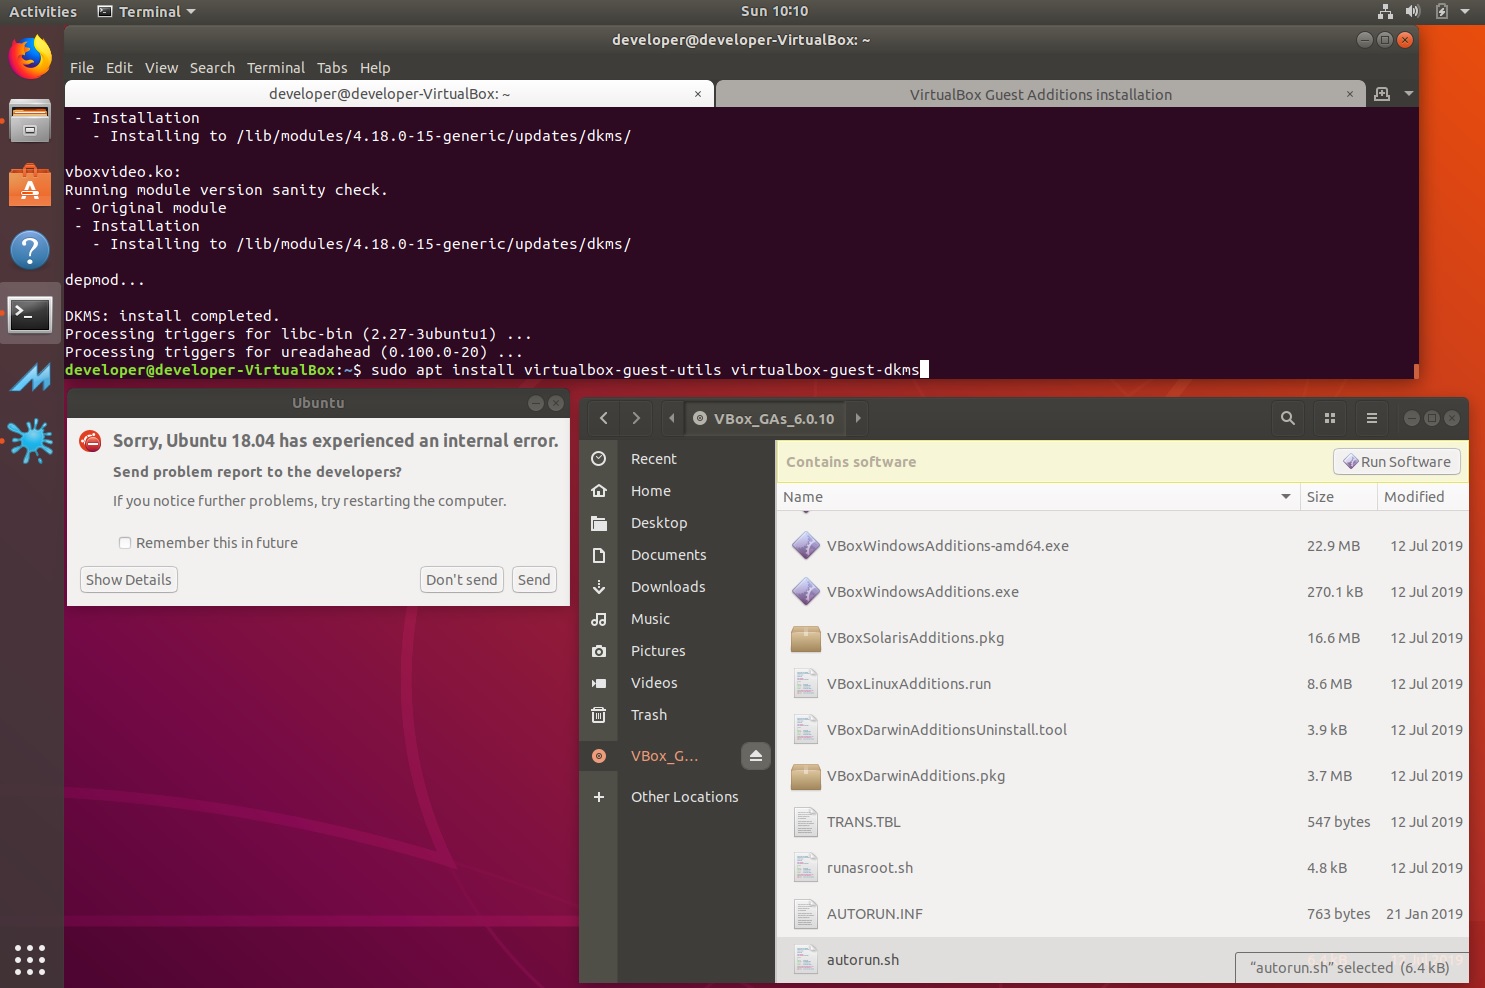
Task: Click Don't send in error dialog
Action: tap(461, 580)
